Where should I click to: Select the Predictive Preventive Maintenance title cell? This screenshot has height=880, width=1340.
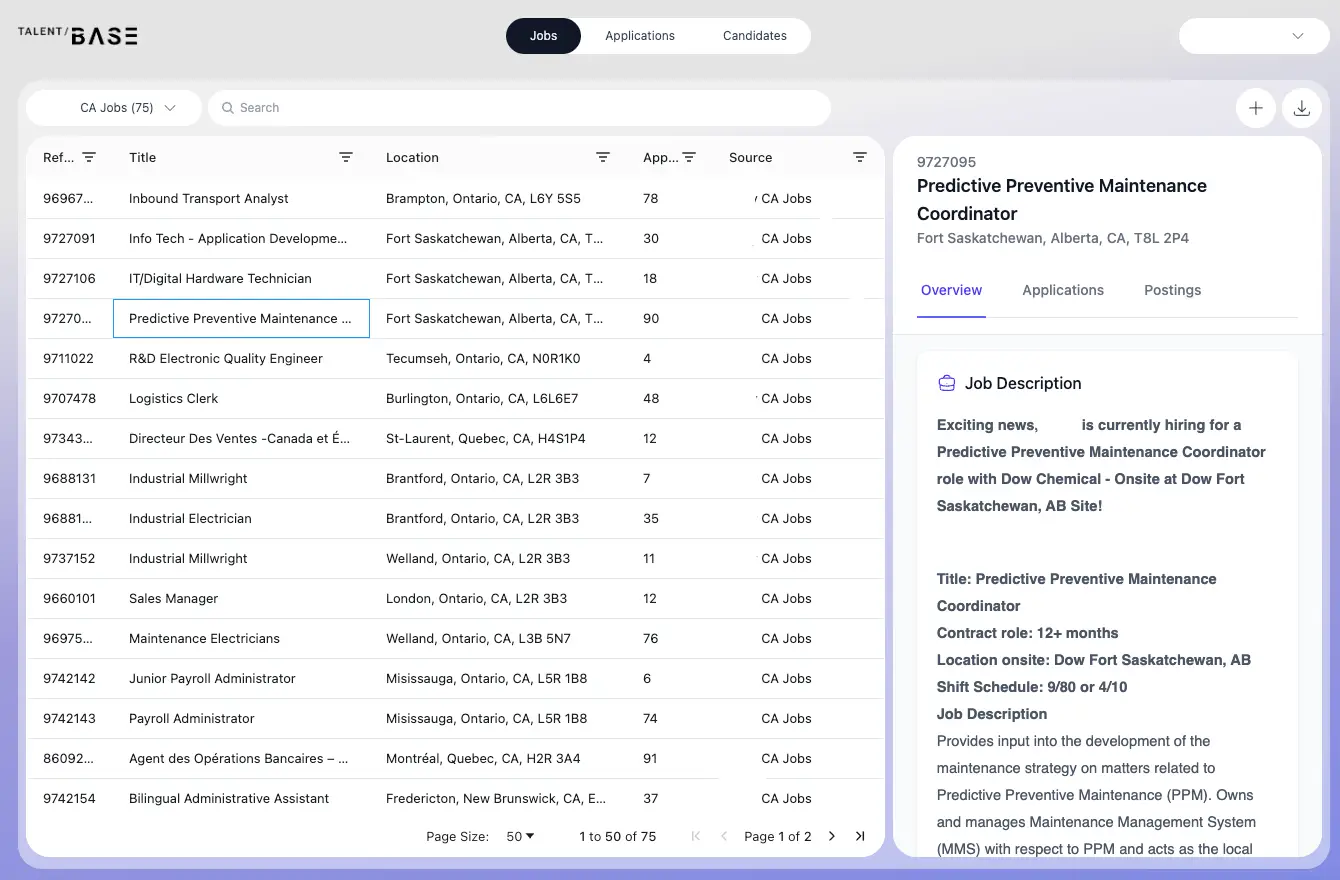click(x=241, y=318)
